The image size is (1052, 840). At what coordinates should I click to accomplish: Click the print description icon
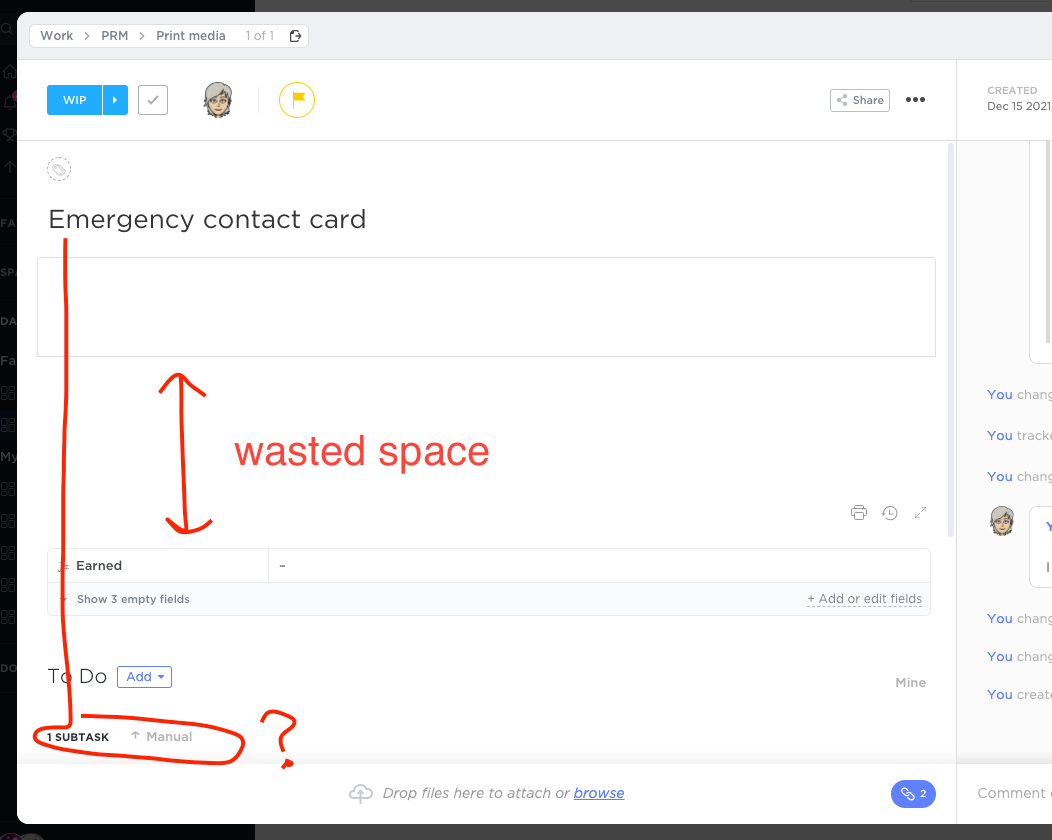pyautogui.click(x=858, y=513)
